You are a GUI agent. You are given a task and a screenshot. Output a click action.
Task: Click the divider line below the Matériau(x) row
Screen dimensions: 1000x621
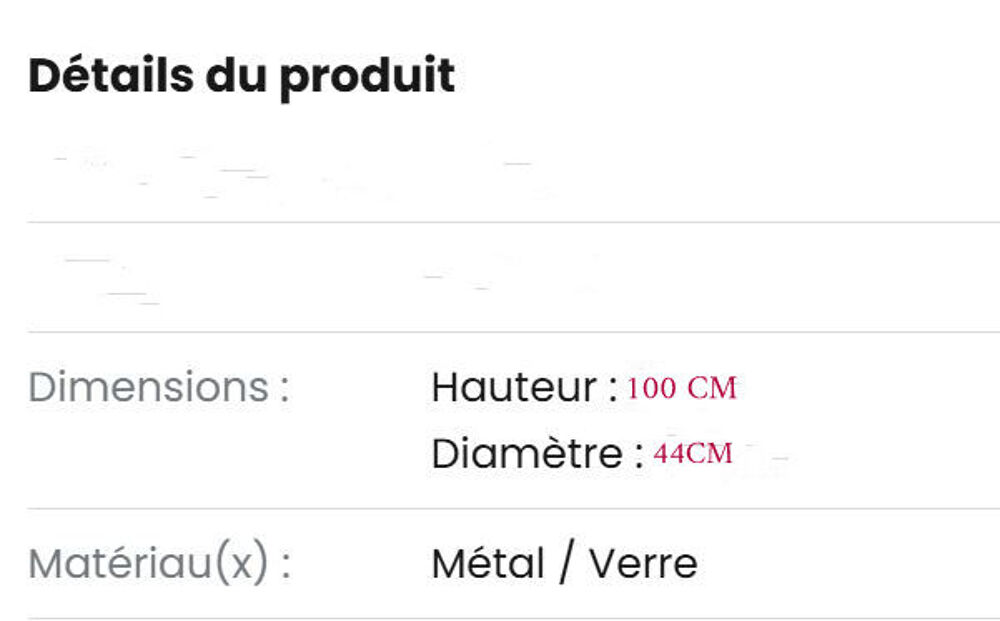click(x=513, y=618)
